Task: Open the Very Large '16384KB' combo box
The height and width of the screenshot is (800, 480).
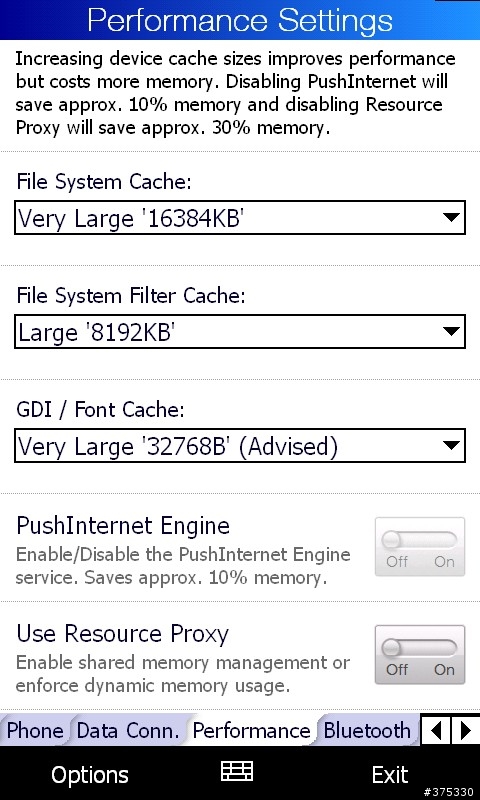Action: point(240,218)
